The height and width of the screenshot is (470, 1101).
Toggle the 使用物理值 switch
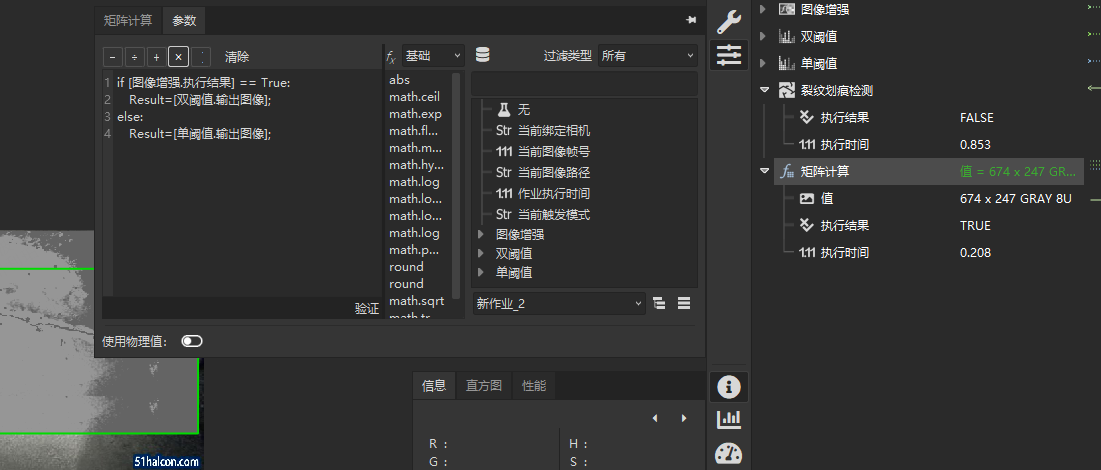pyautogui.click(x=192, y=341)
